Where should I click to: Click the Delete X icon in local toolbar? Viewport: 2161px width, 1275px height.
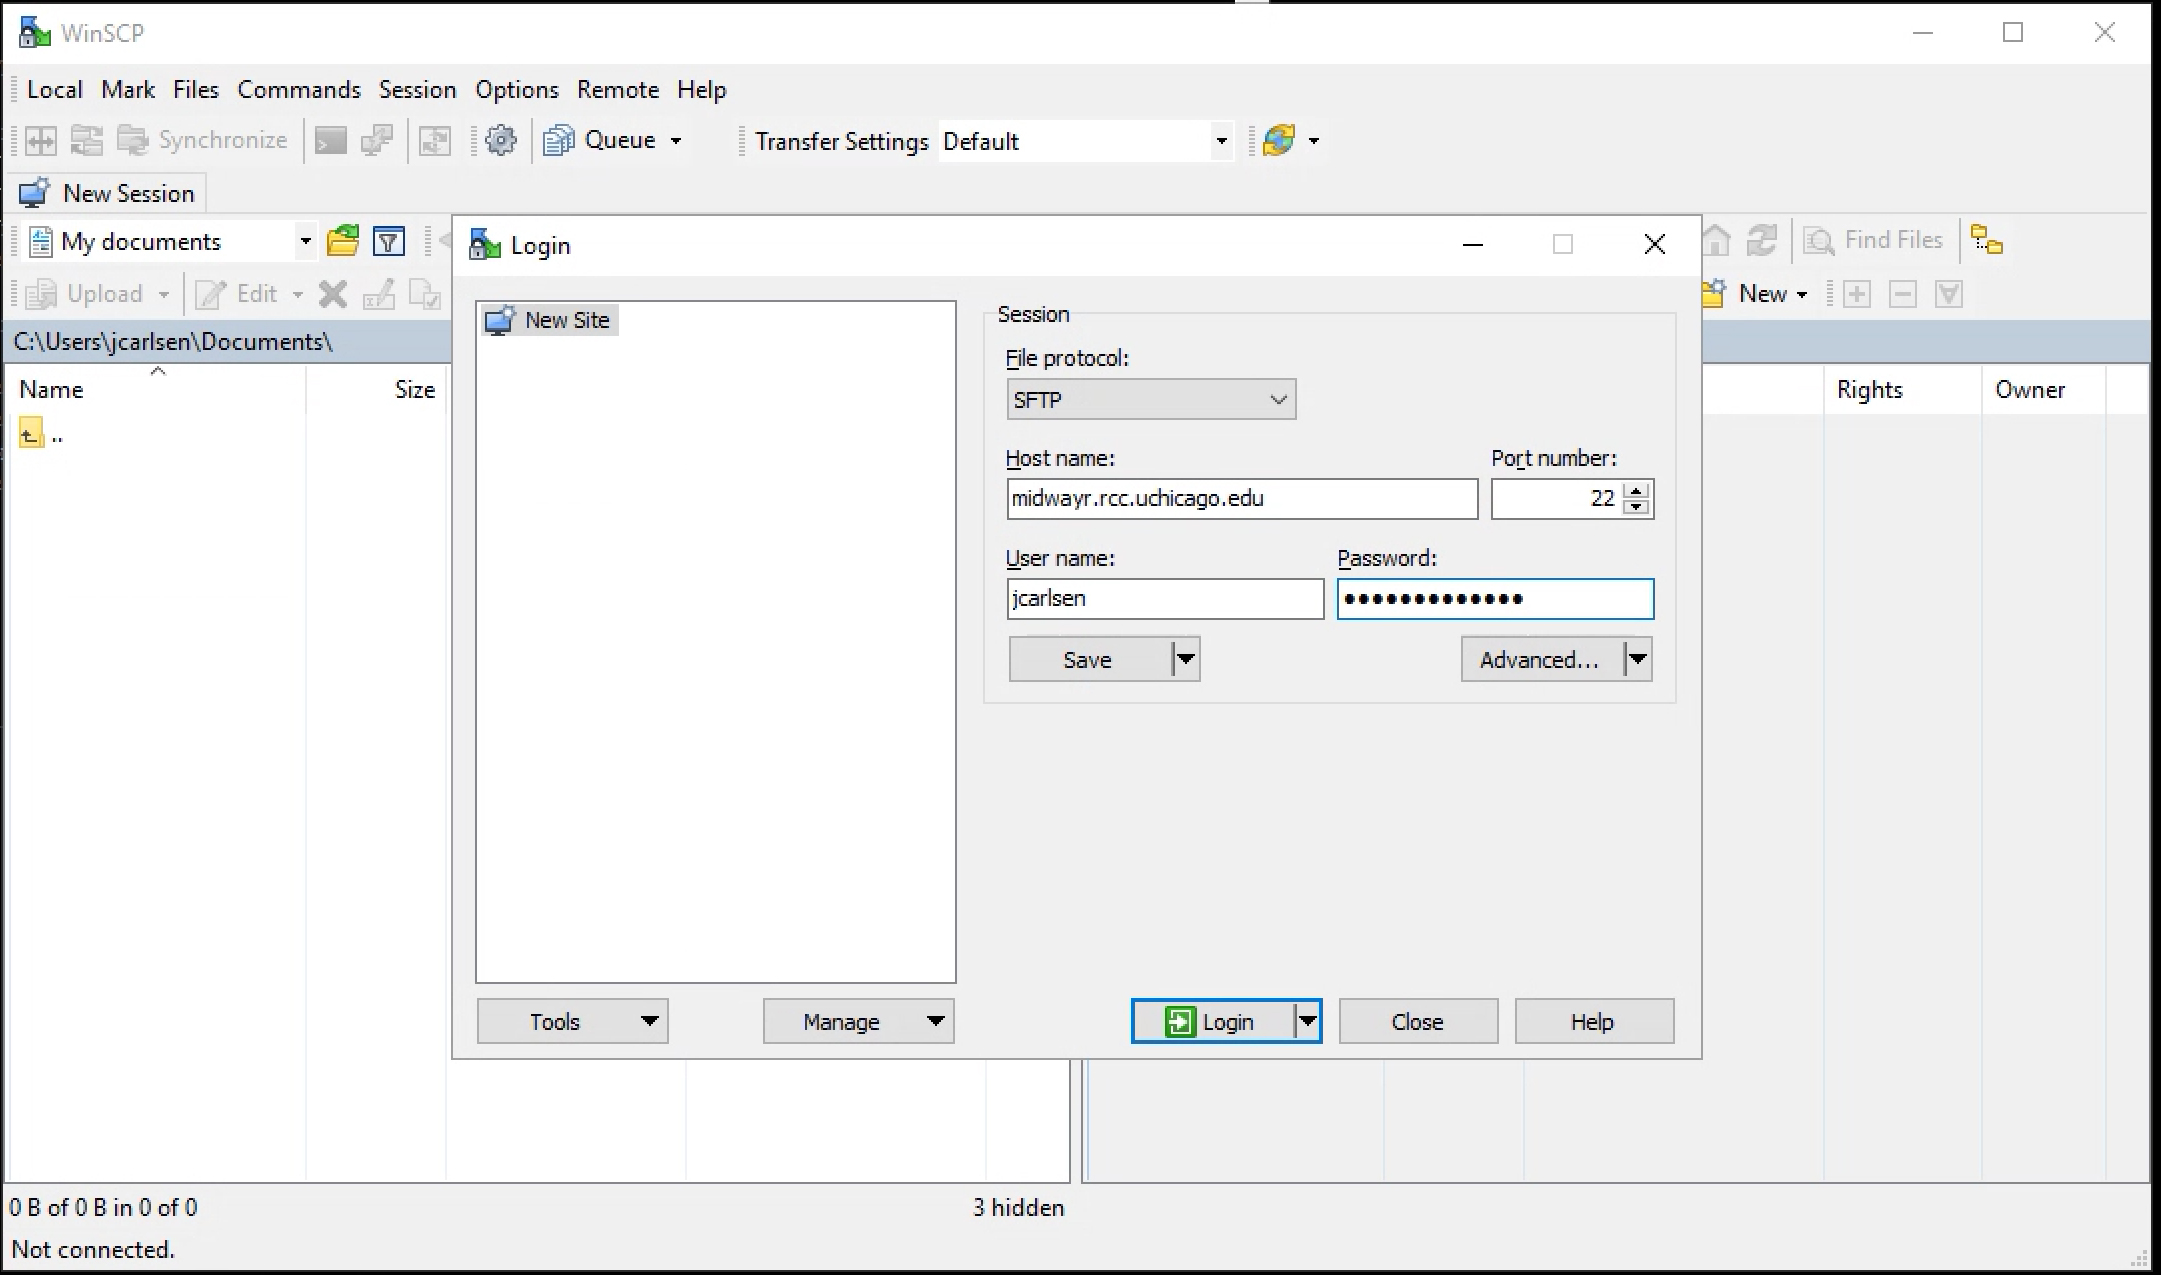[332, 294]
